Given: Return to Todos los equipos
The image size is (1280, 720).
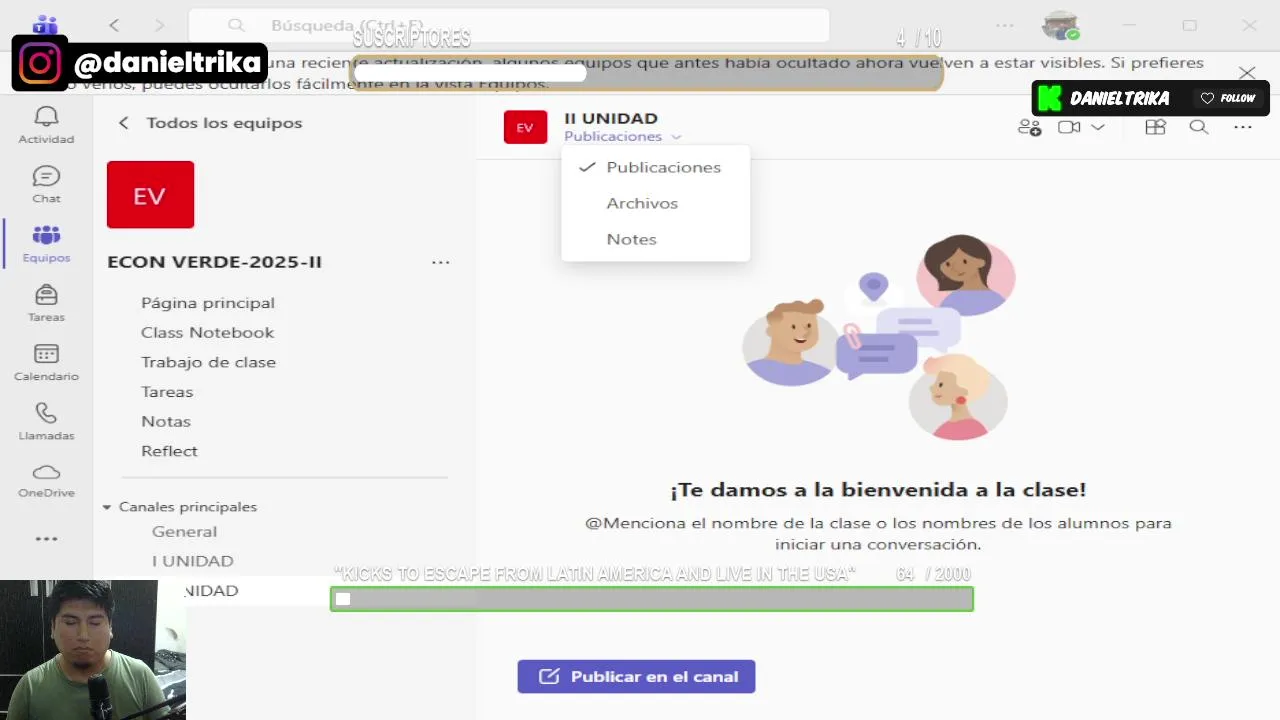Looking at the screenshot, I should [x=210, y=123].
